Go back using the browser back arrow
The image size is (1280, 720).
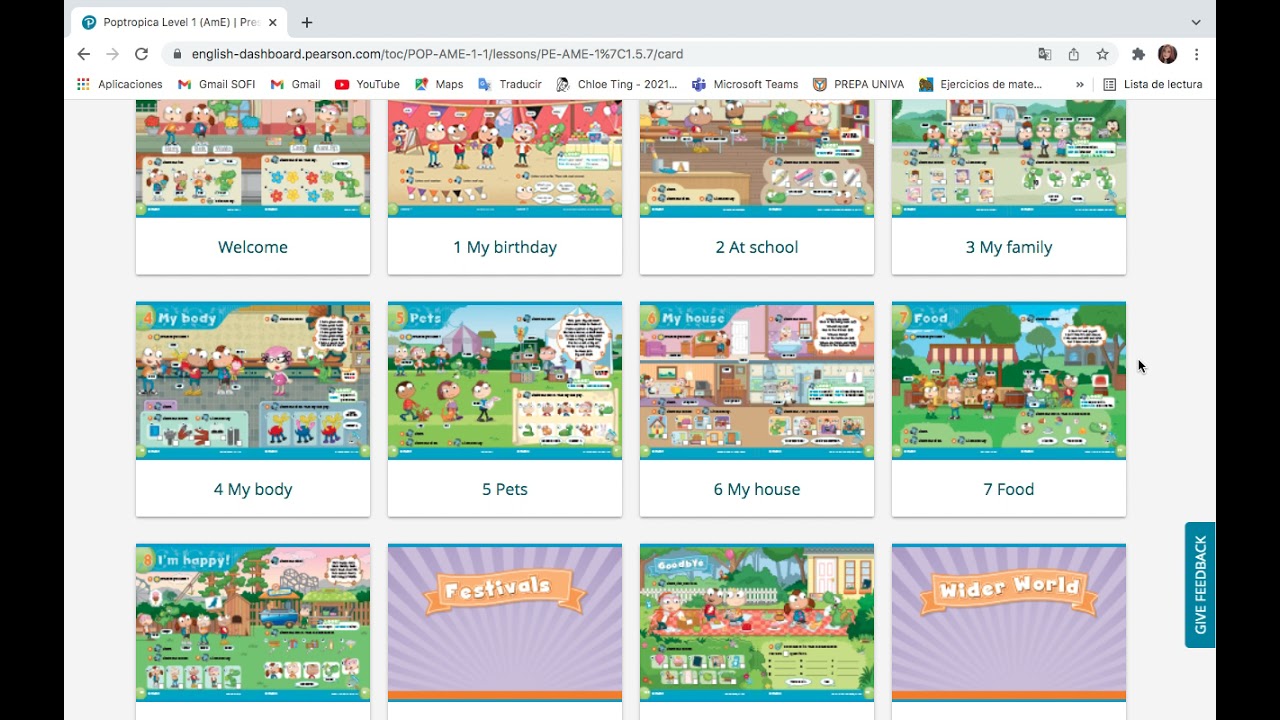(84, 54)
